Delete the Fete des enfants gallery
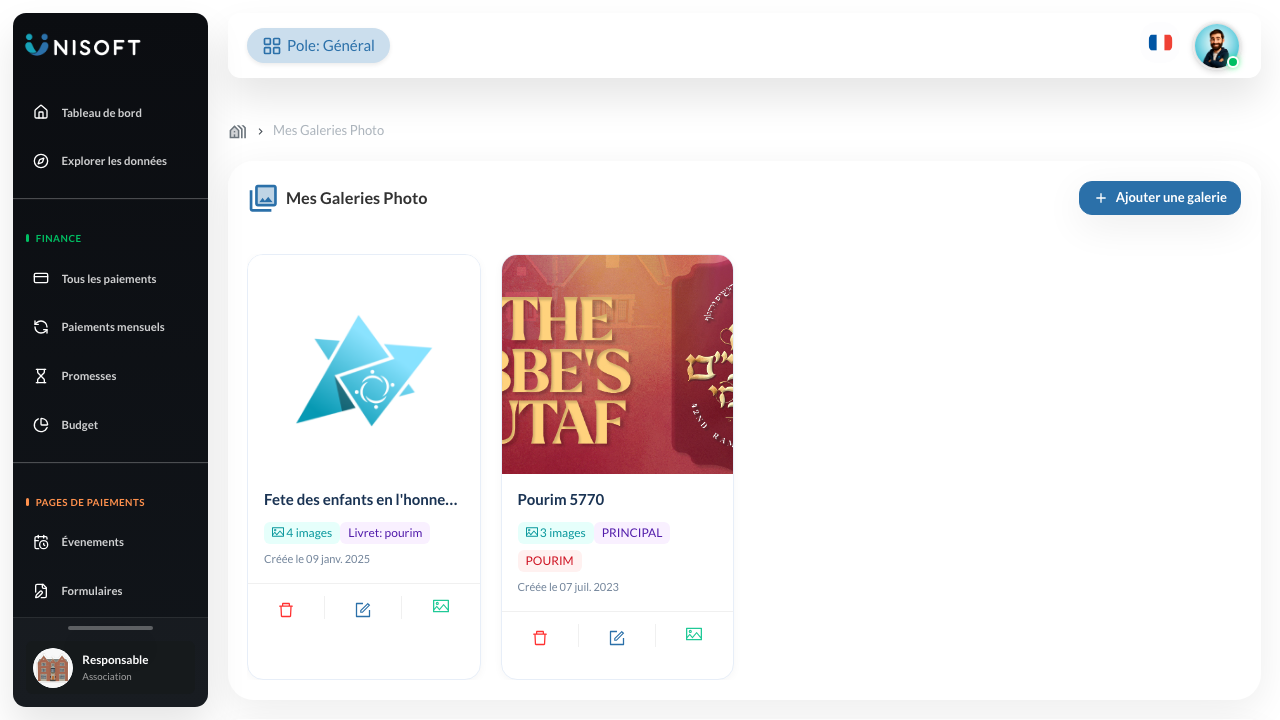Image resolution: width=1280 pixels, height=720 pixels. click(286, 609)
